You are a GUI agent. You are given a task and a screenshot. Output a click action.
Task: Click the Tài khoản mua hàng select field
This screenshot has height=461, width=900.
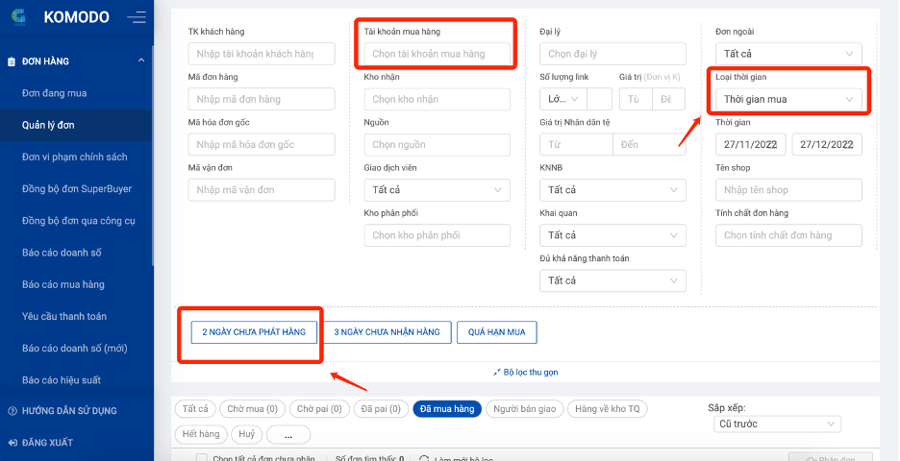click(x=437, y=54)
